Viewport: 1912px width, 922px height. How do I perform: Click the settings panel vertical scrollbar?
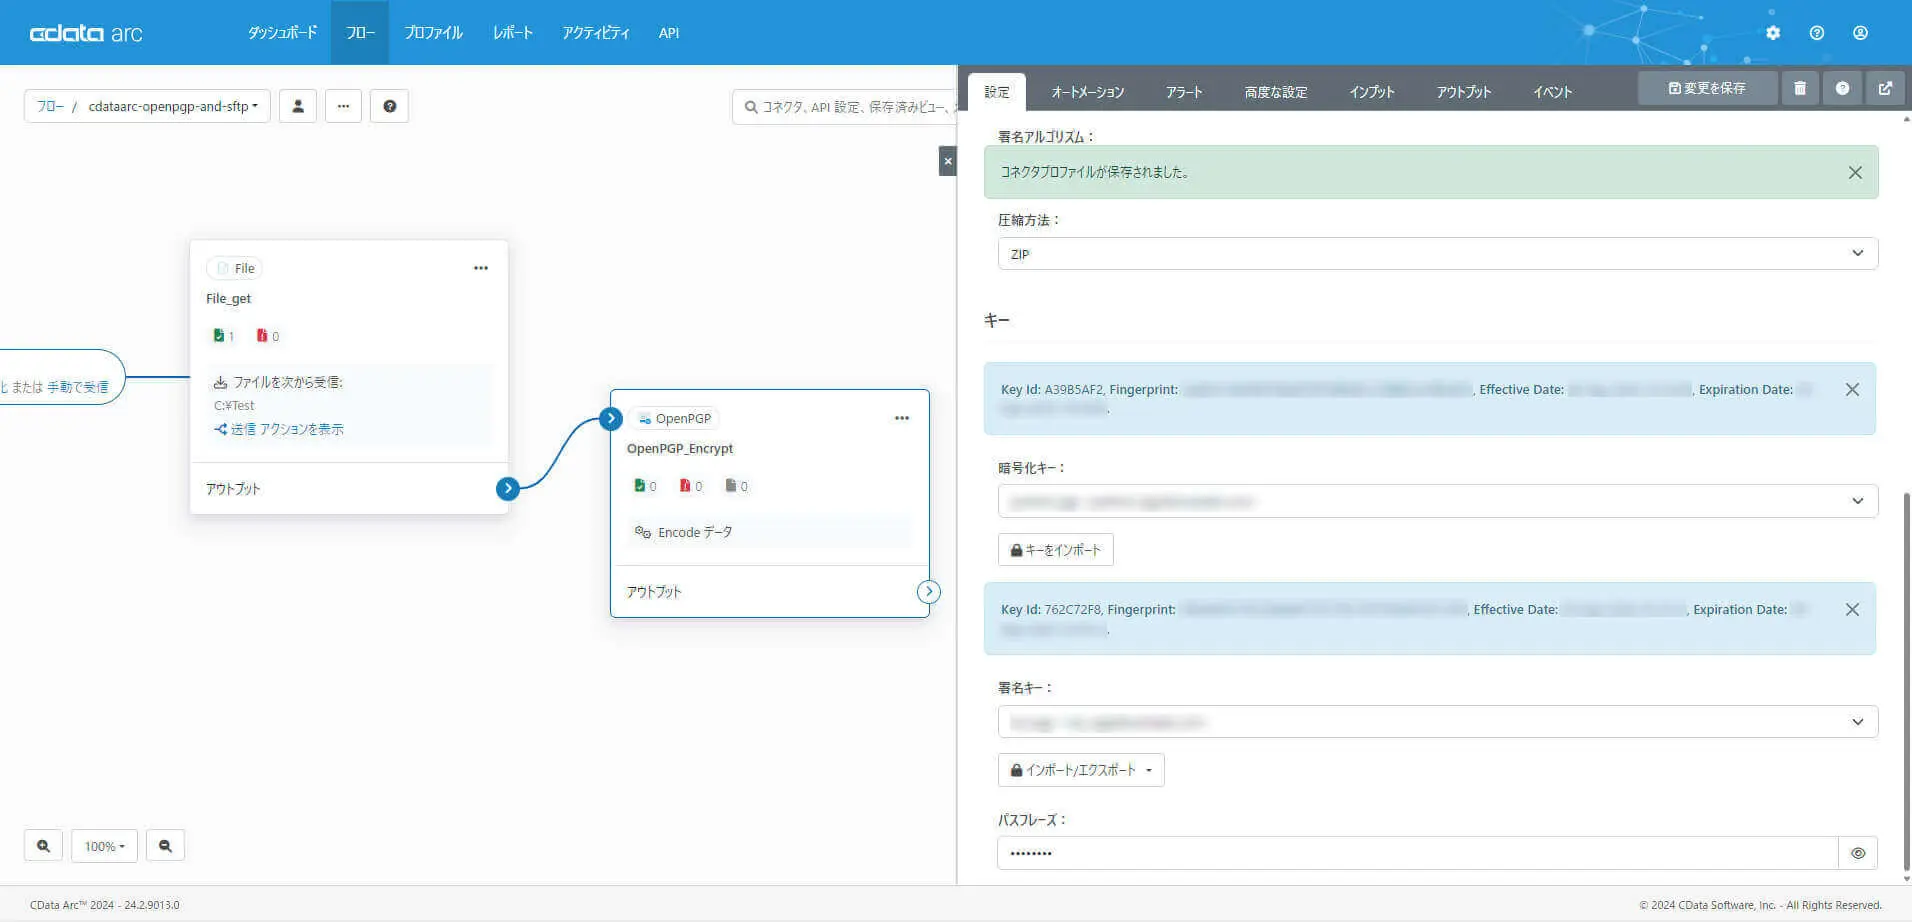[1906, 680]
